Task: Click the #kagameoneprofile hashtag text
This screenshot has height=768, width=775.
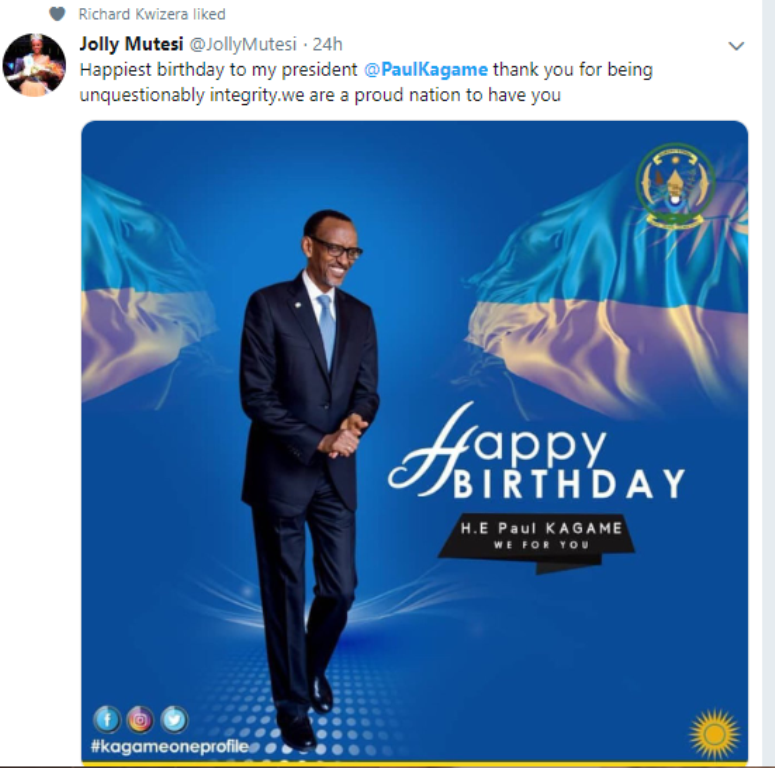Action: coord(170,746)
